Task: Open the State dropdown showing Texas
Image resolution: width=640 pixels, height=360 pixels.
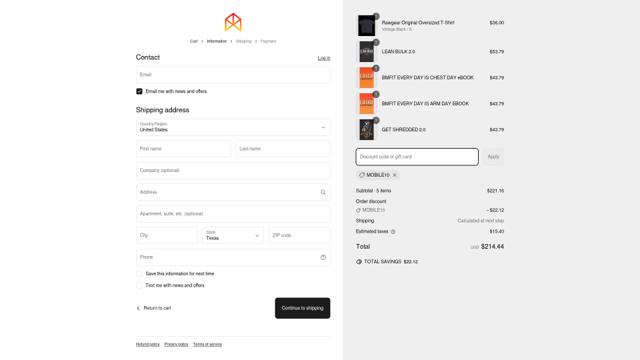Action: [233, 236]
